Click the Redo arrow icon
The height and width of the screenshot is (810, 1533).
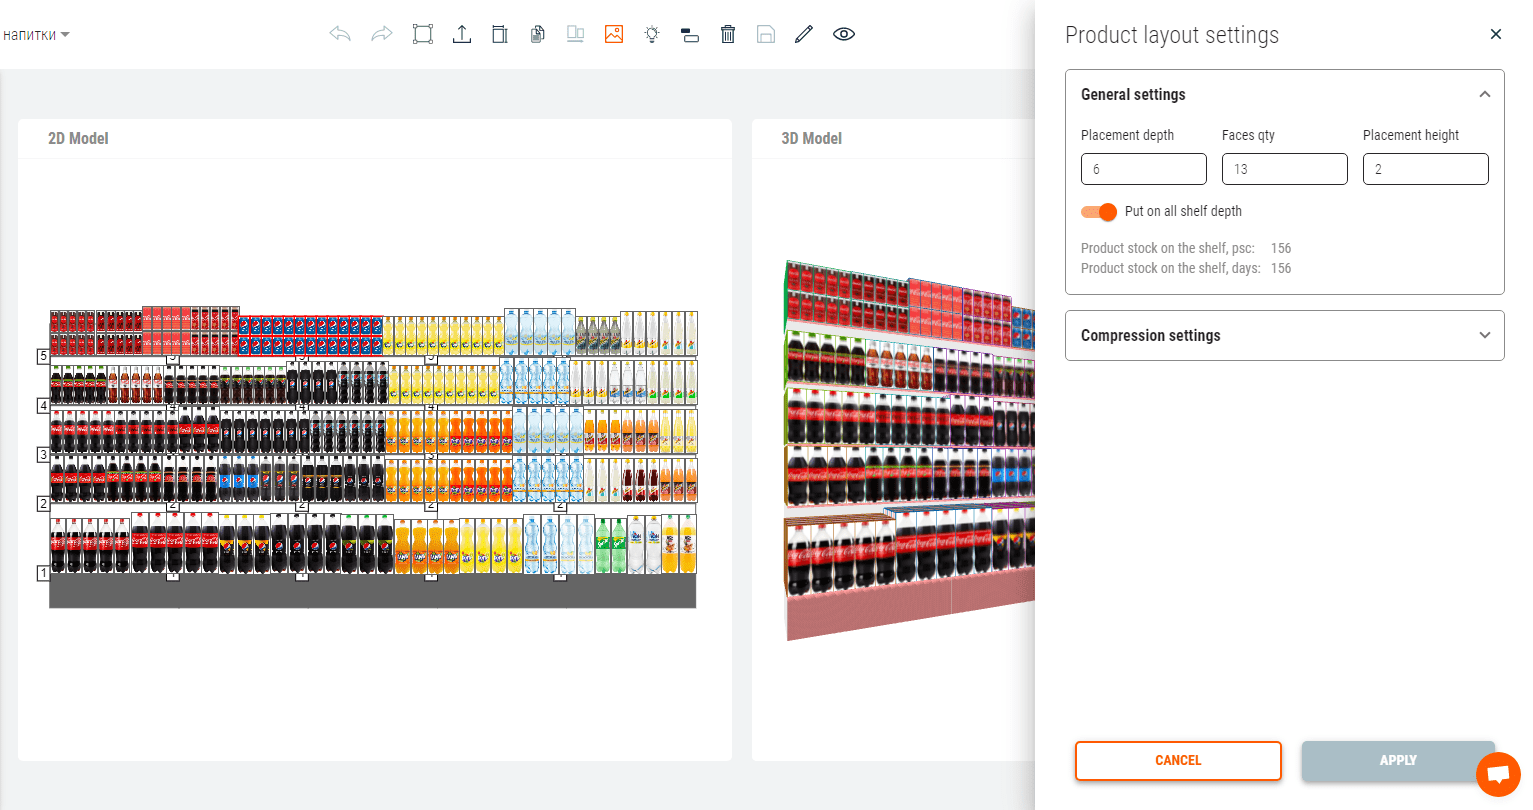point(381,33)
